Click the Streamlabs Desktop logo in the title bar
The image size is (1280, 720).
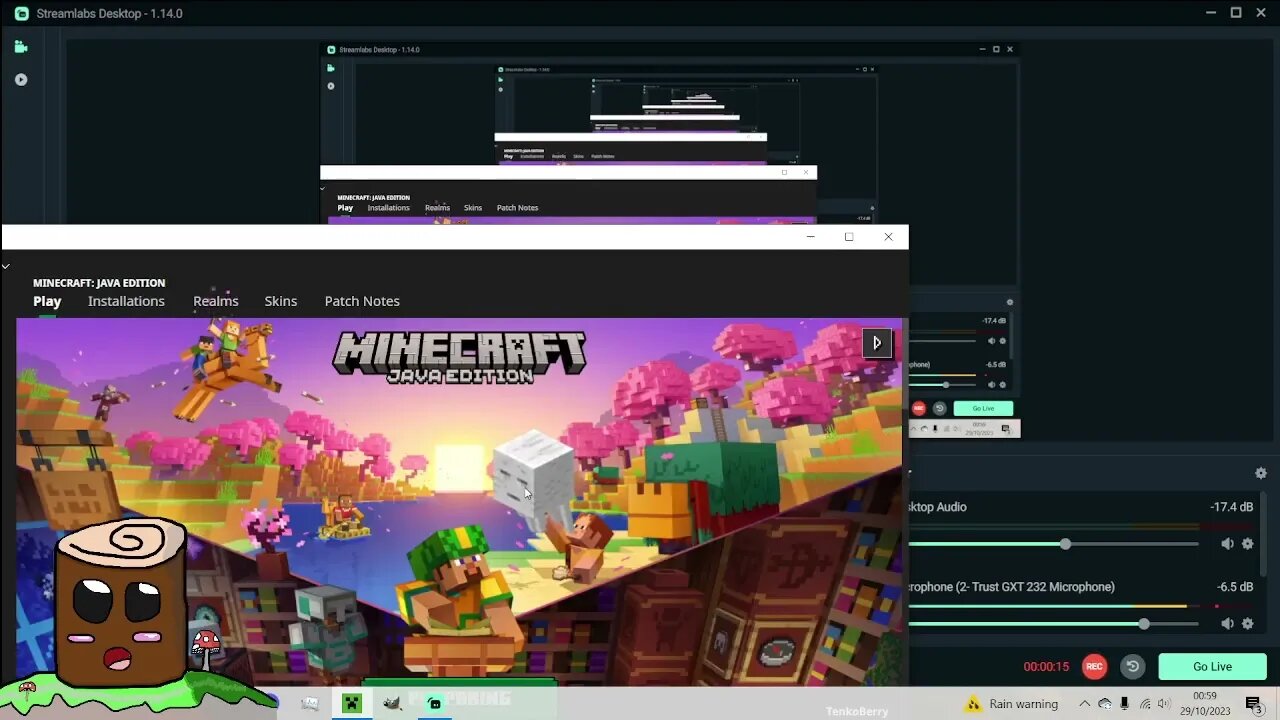click(x=21, y=13)
